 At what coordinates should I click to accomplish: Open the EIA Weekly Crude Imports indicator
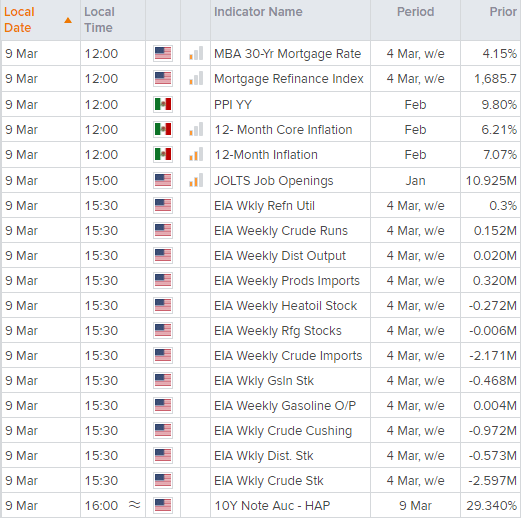click(288, 356)
